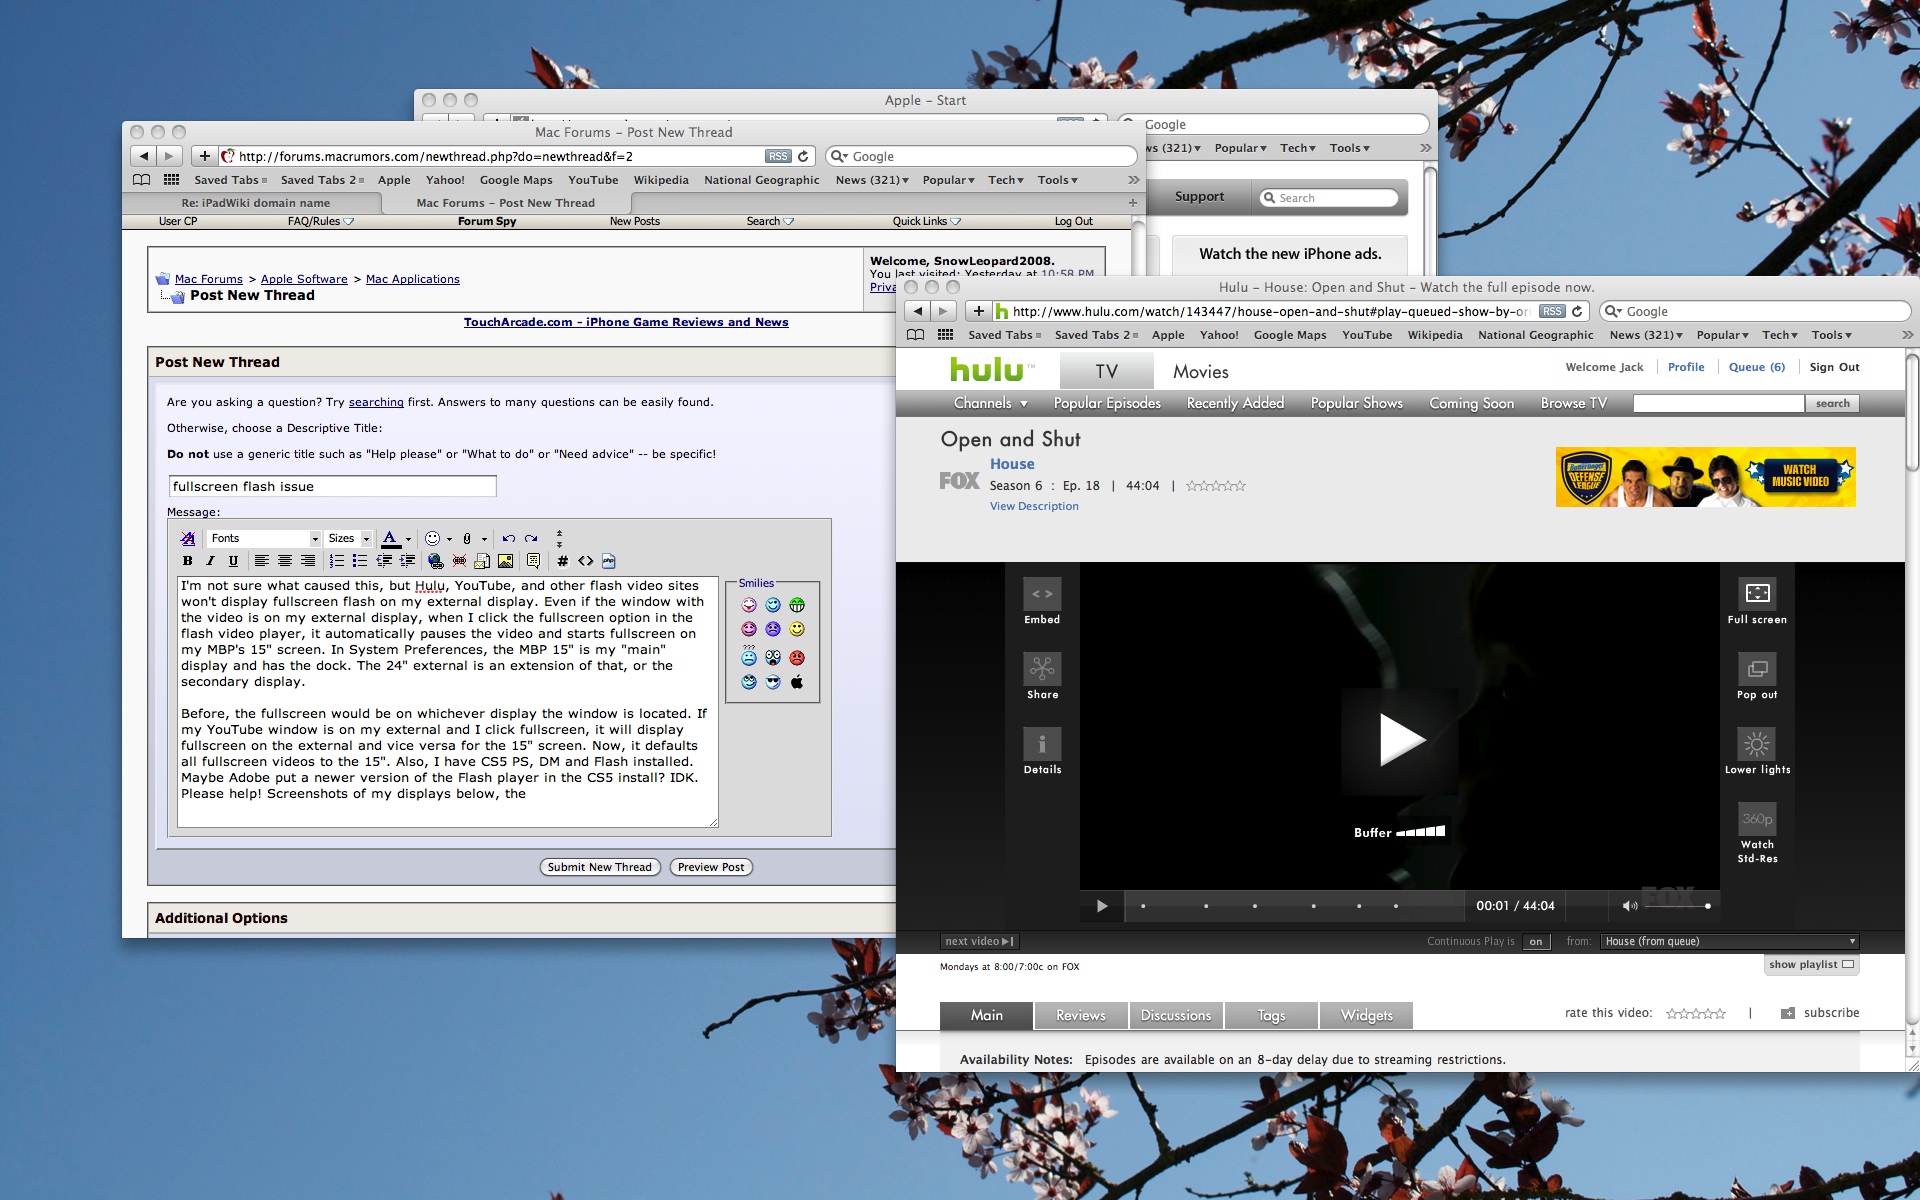The width and height of the screenshot is (1920, 1200).
Task: Expand Hulu Channels dropdown menu
Action: (990, 403)
